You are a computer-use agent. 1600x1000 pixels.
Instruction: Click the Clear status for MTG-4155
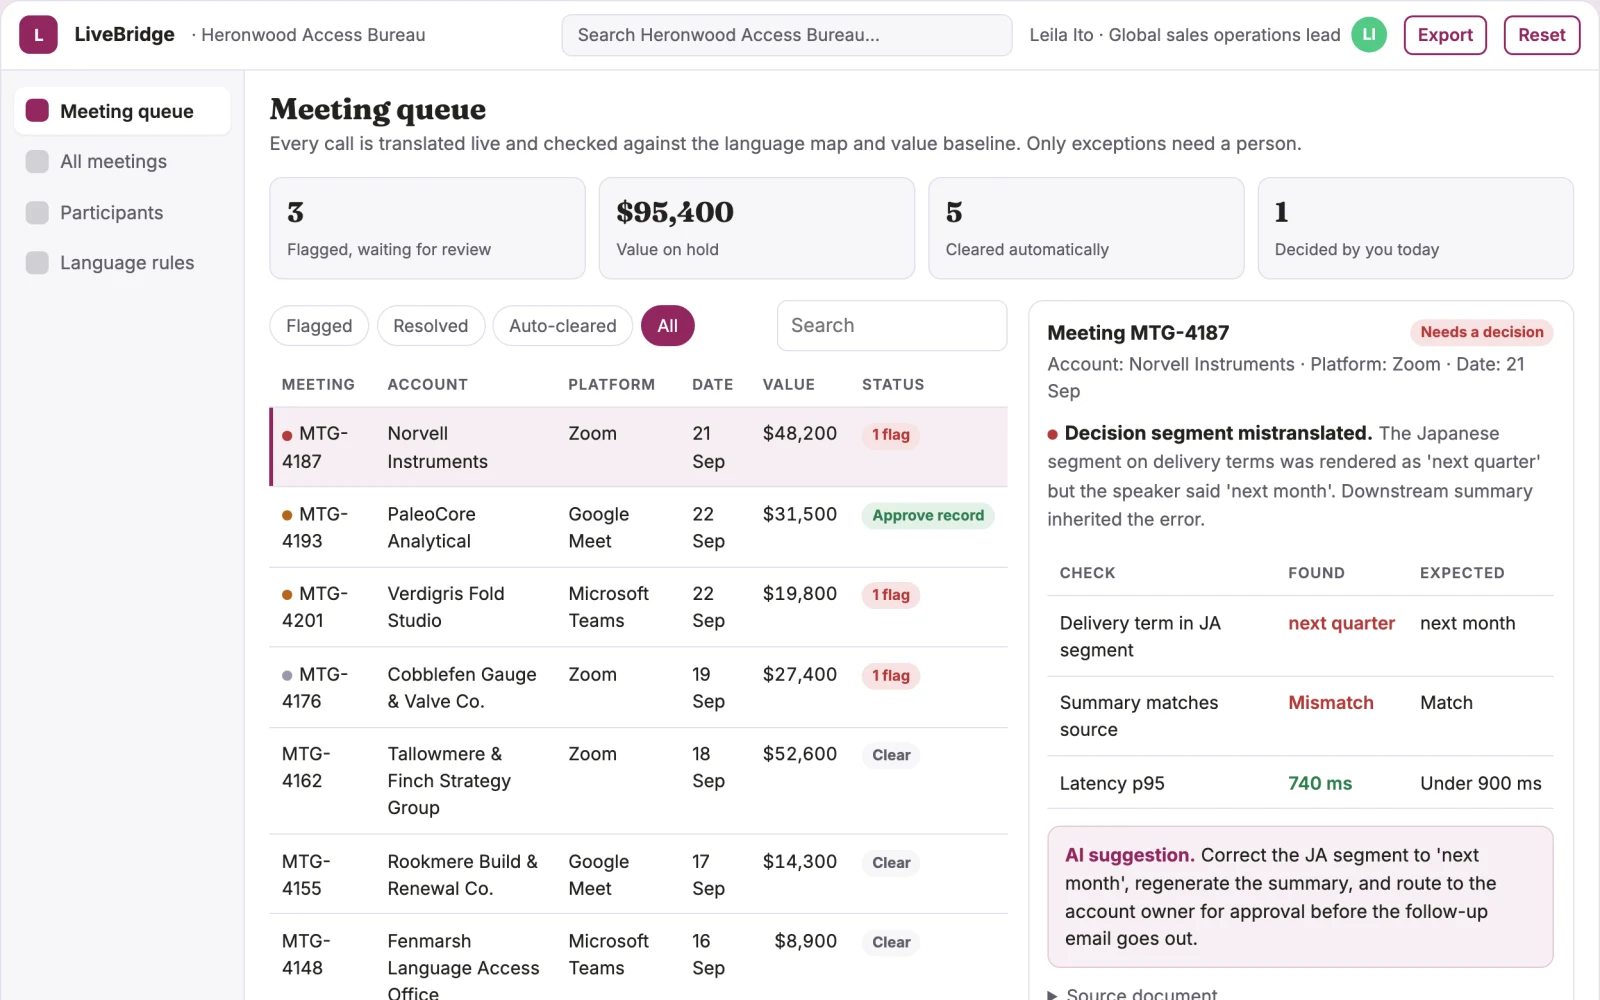[x=891, y=863]
